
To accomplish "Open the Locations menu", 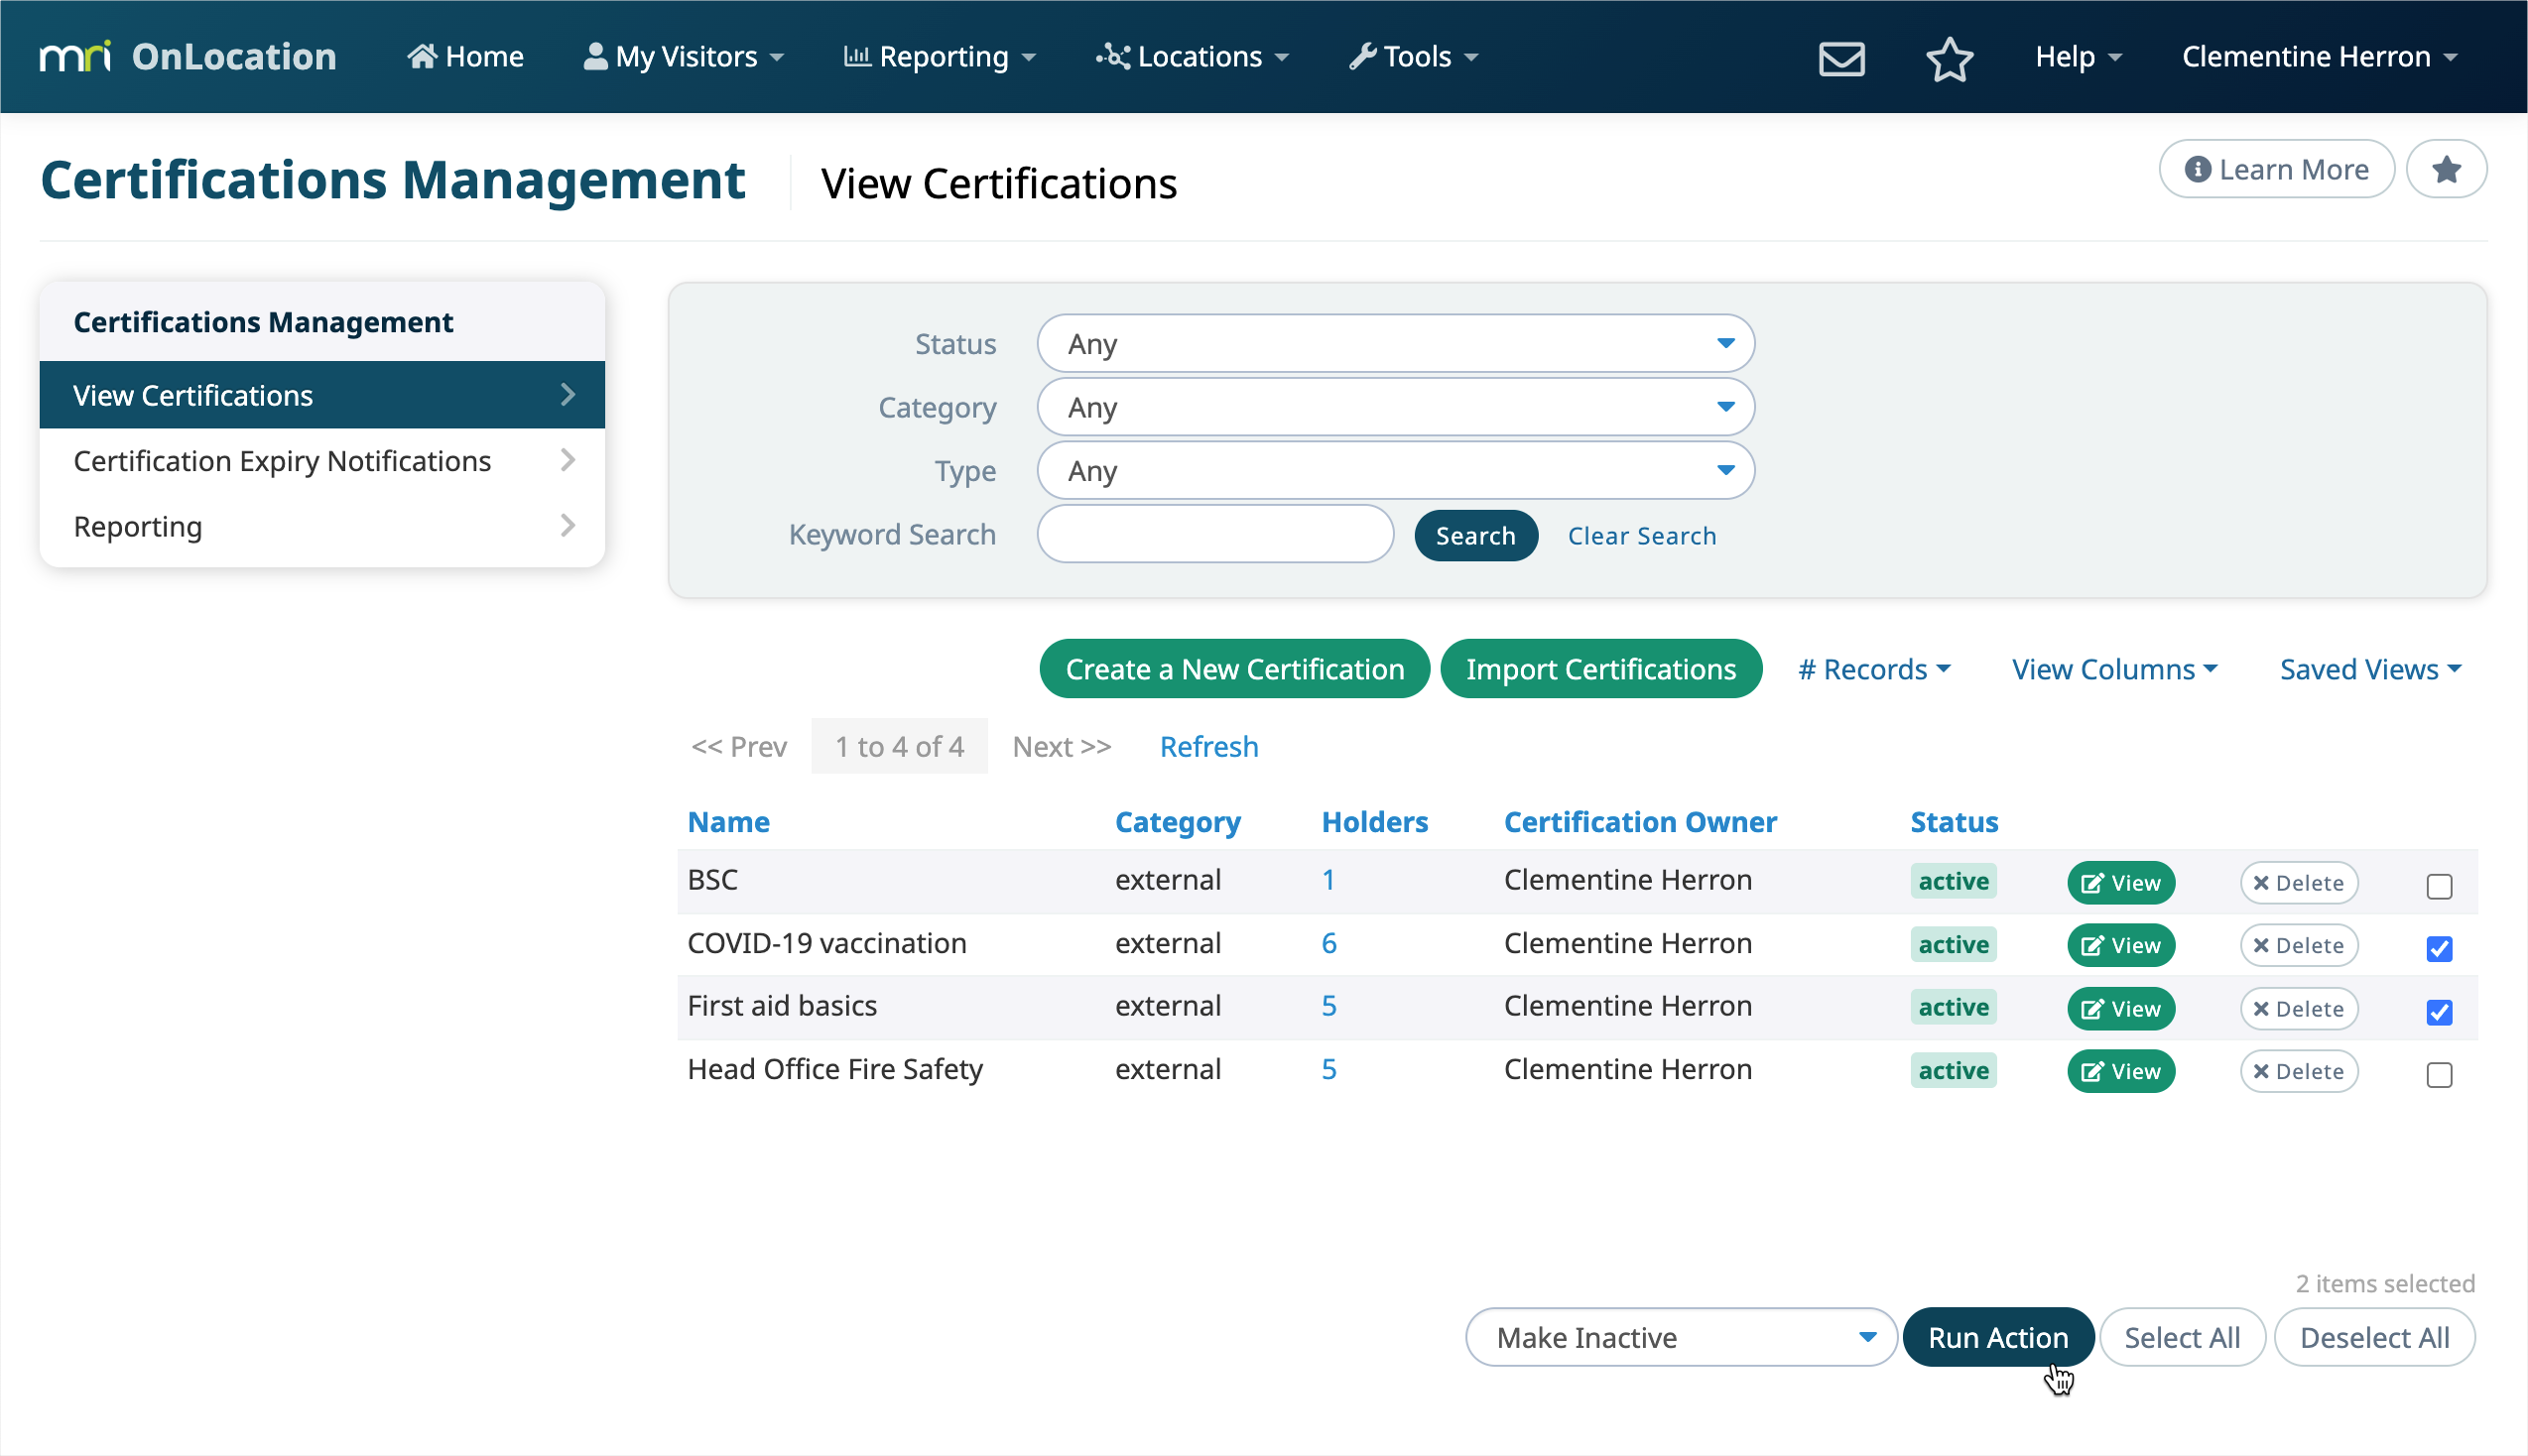I will 1193,57.
